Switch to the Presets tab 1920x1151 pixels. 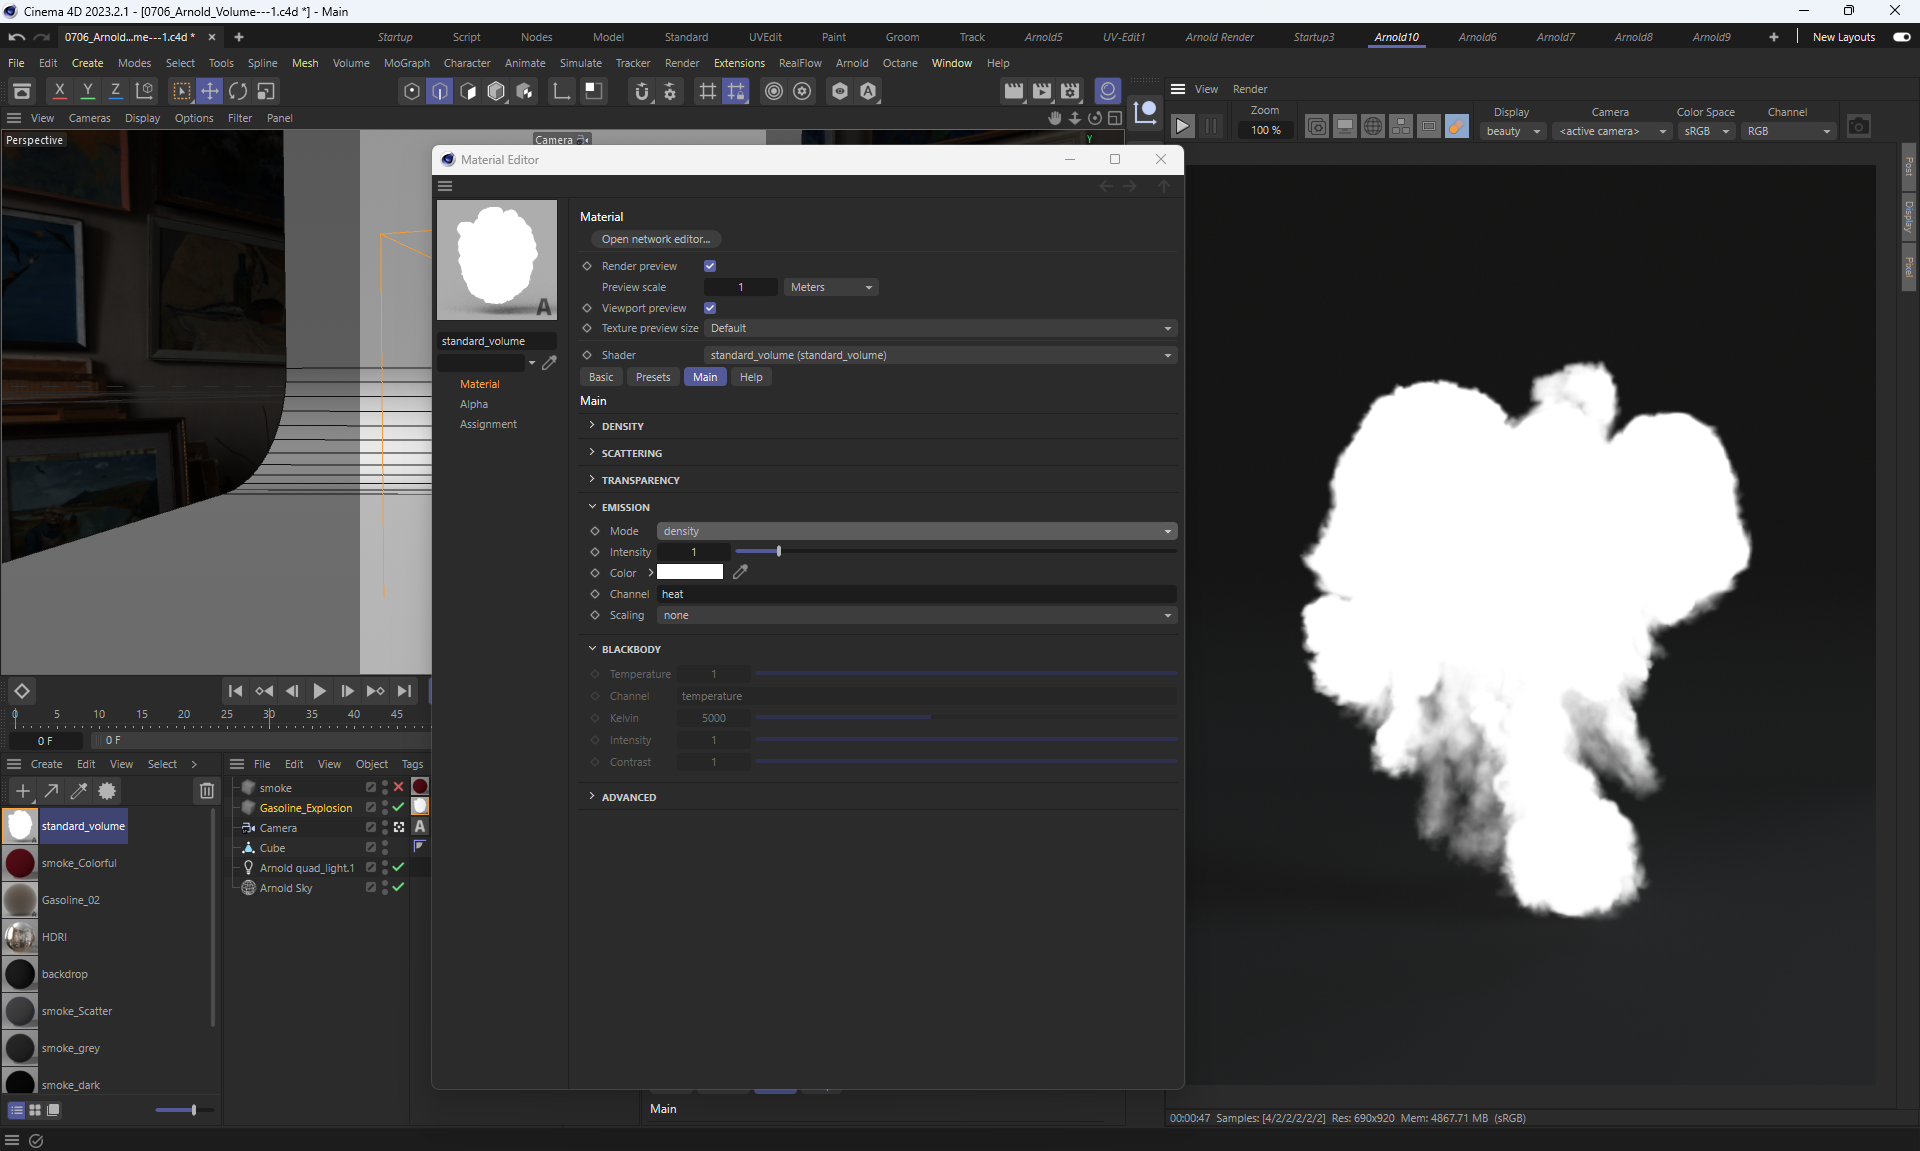[x=652, y=377]
